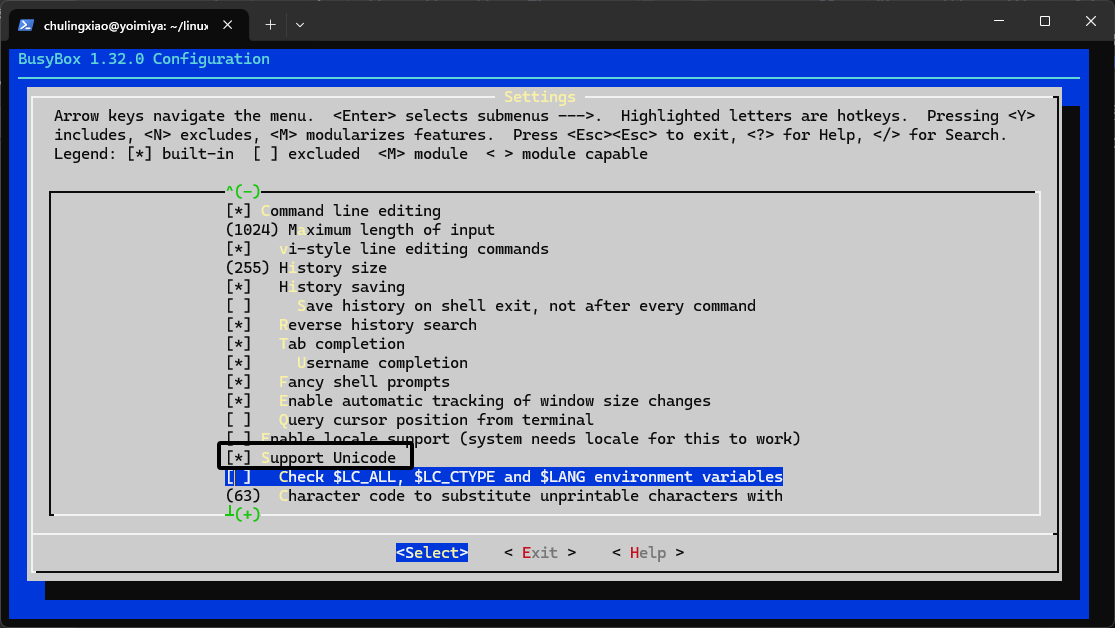Image resolution: width=1115 pixels, height=628 pixels.
Task: Maximize the terminal window
Action: [x=1045, y=21]
